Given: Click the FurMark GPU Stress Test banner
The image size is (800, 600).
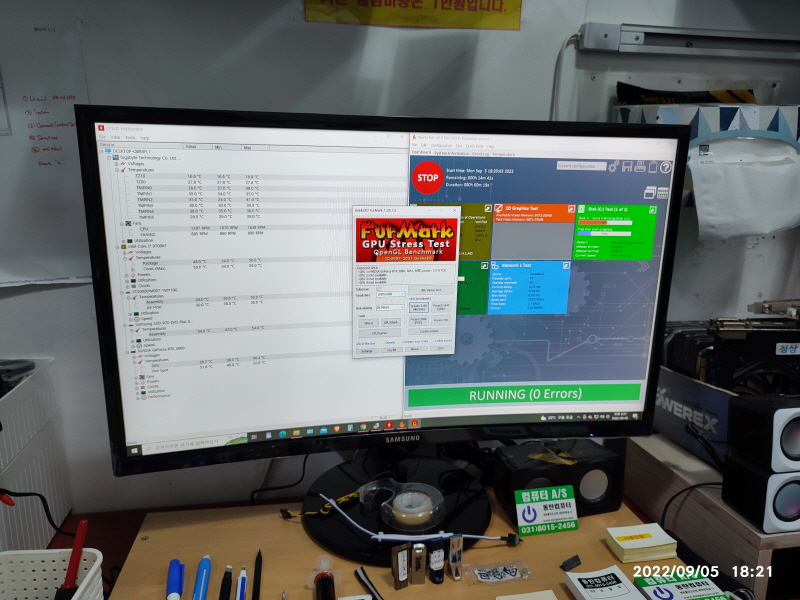Looking at the screenshot, I should coord(406,240).
